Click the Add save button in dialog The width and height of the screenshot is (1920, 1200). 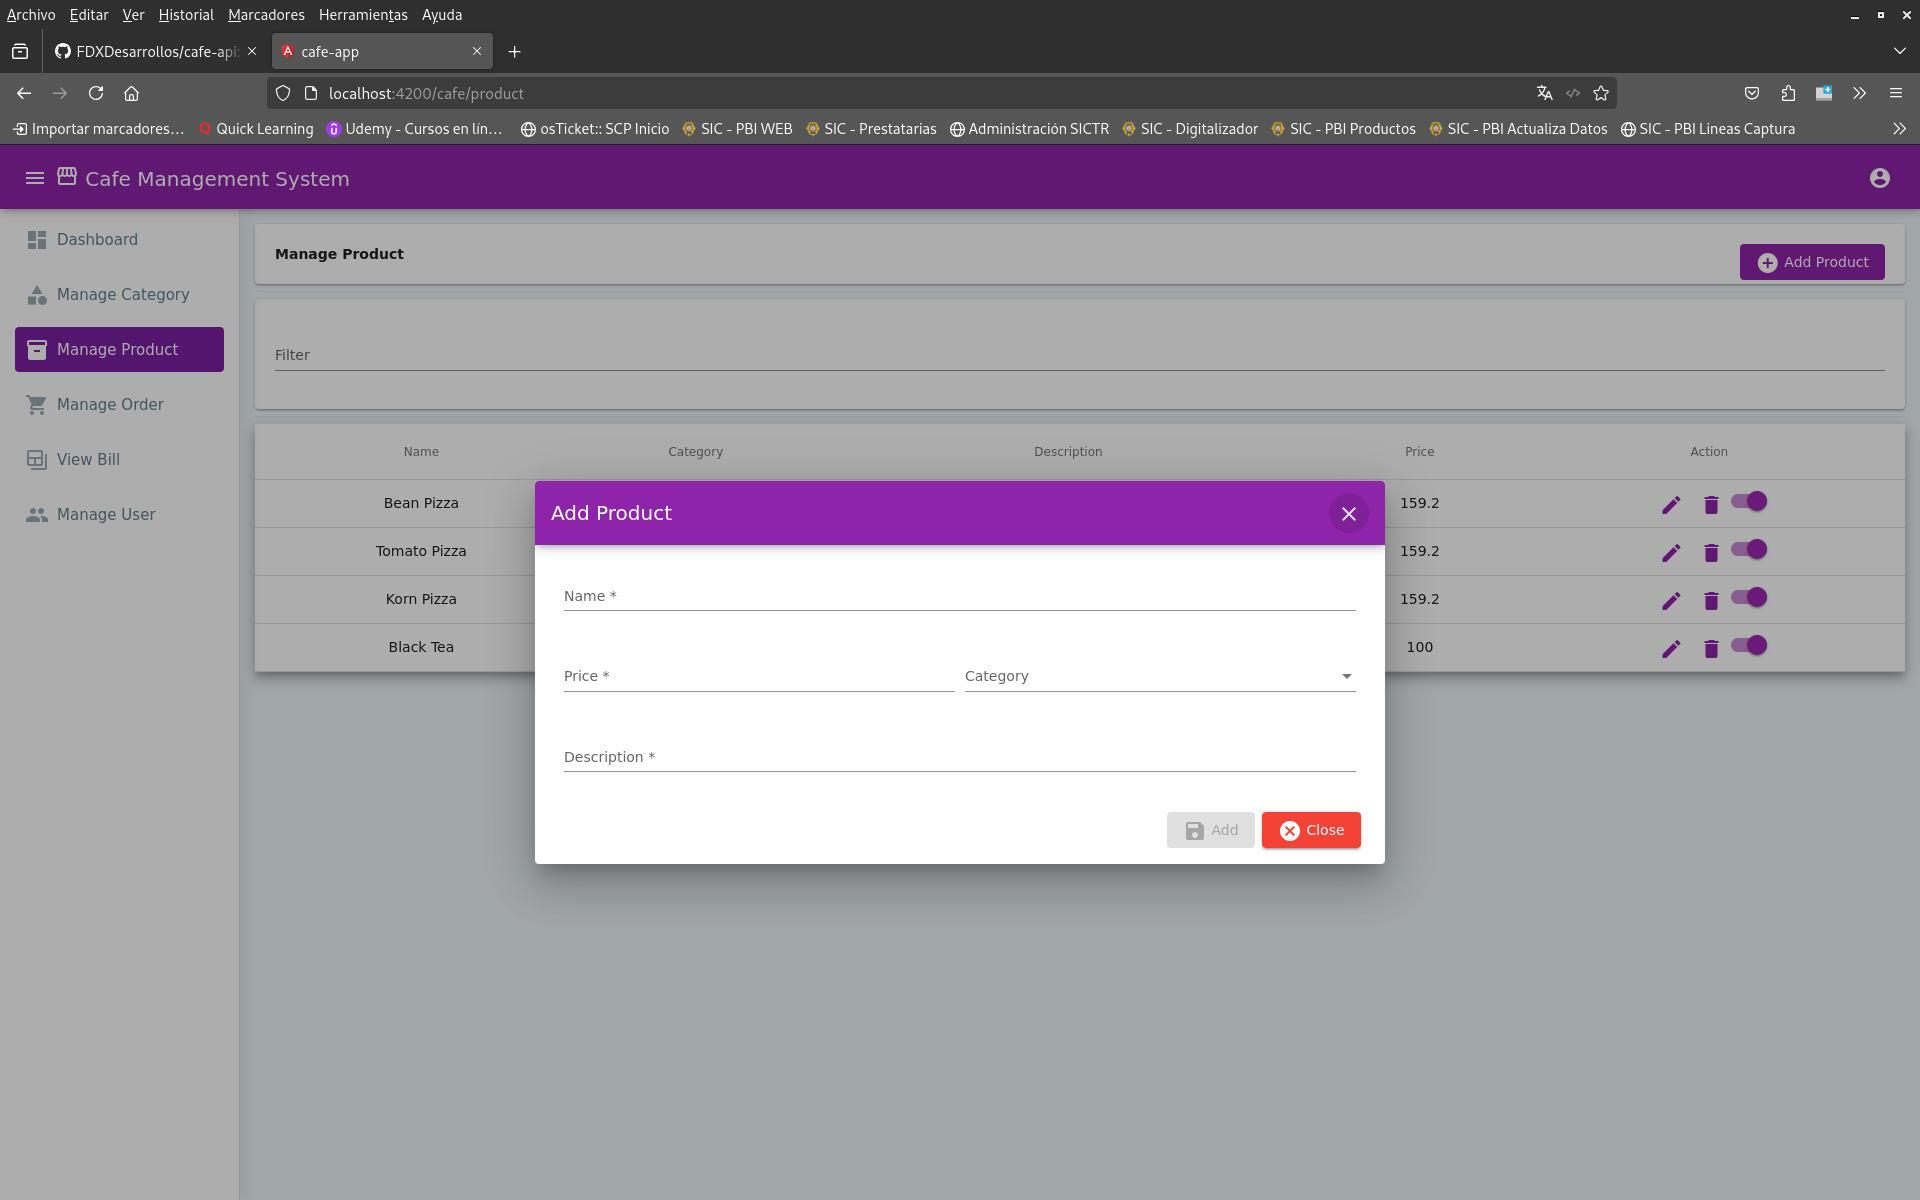1210,830
